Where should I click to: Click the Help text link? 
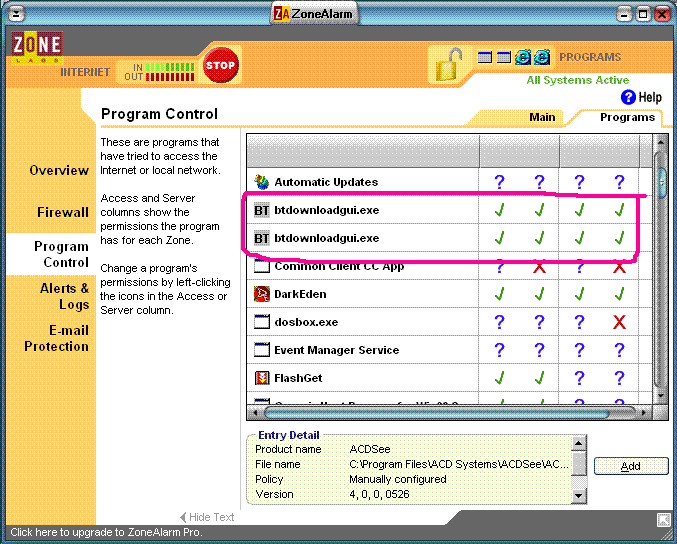(650, 97)
